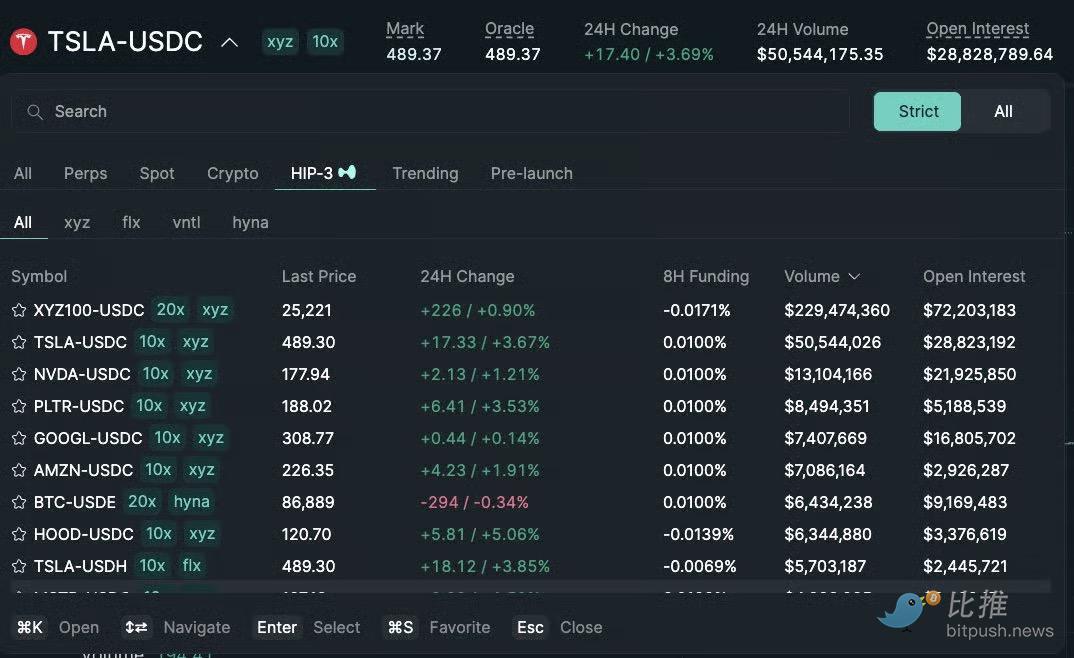Sort by the Open Interest column header
Image resolution: width=1074 pixels, height=658 pixels.
coord(973,276)
